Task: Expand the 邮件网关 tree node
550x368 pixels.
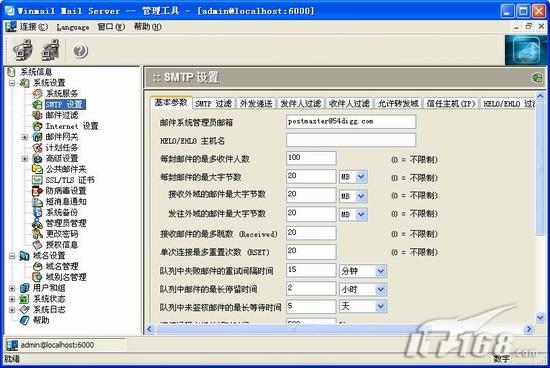Action: [25, 137]
